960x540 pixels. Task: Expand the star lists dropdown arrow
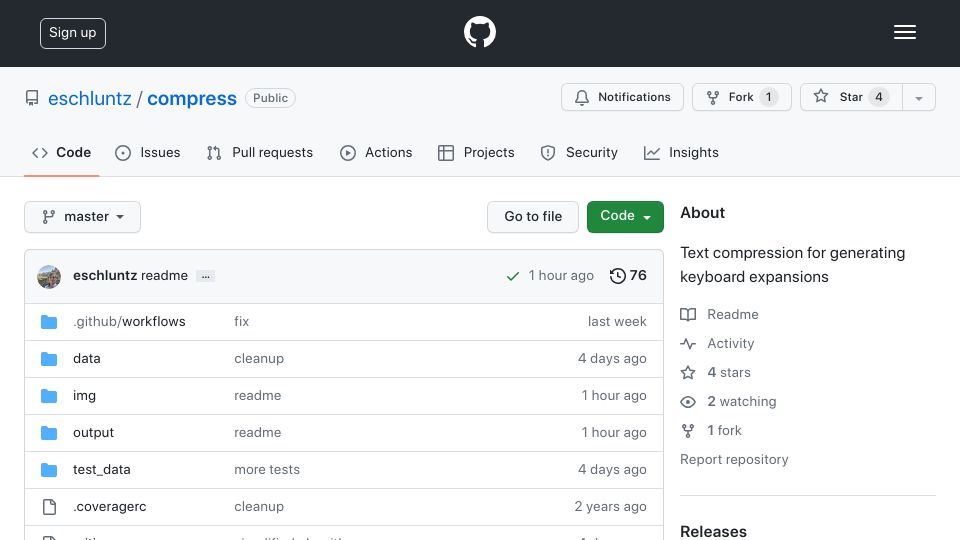point(918,98)
